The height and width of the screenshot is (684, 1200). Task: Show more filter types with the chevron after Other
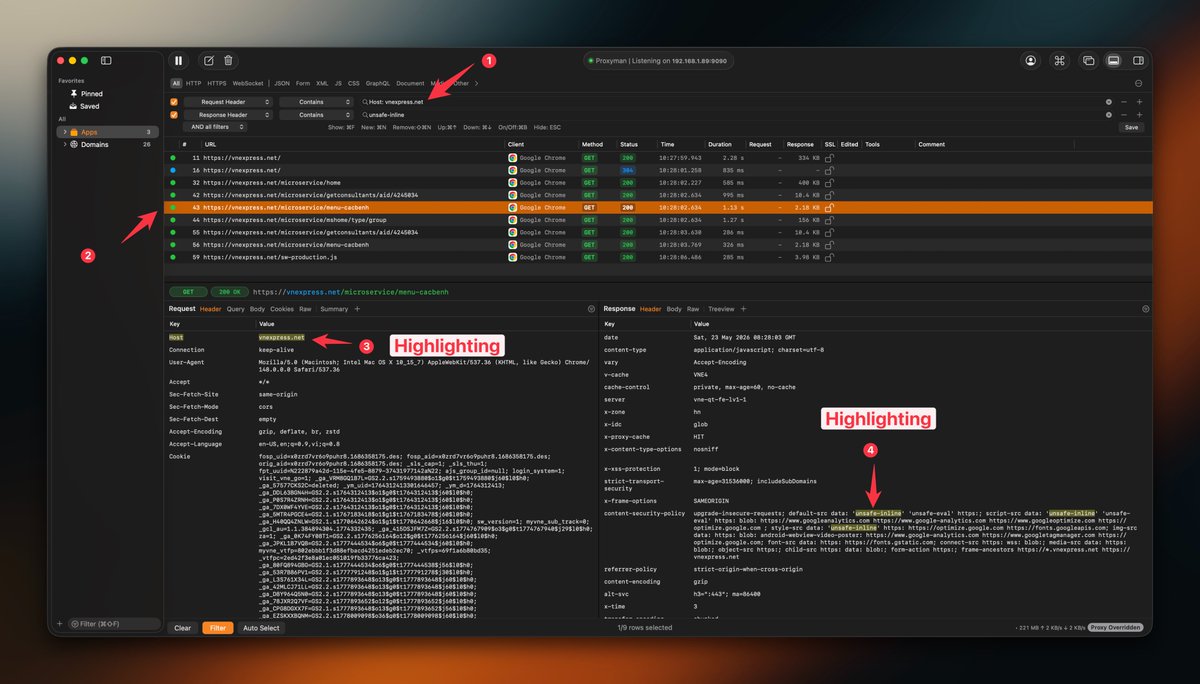coord(476,83)
